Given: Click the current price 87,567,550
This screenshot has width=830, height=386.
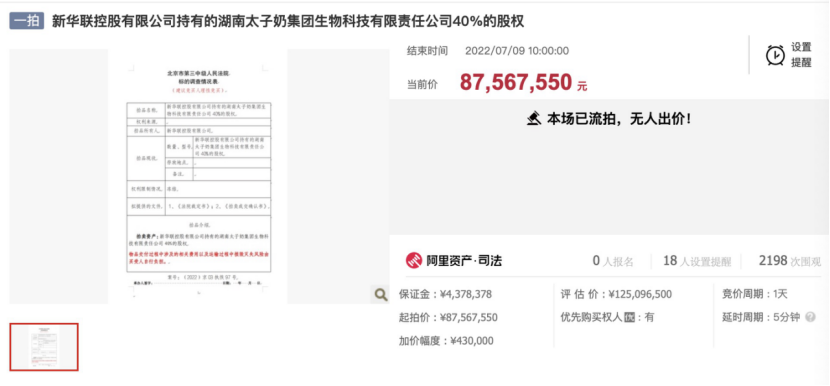Looking at the screenshot, I should [516, 82].
